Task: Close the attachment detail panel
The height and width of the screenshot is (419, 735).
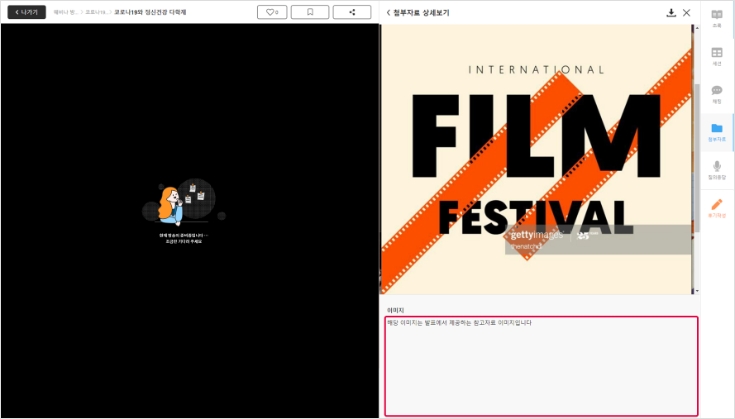Action: [687, 12]
